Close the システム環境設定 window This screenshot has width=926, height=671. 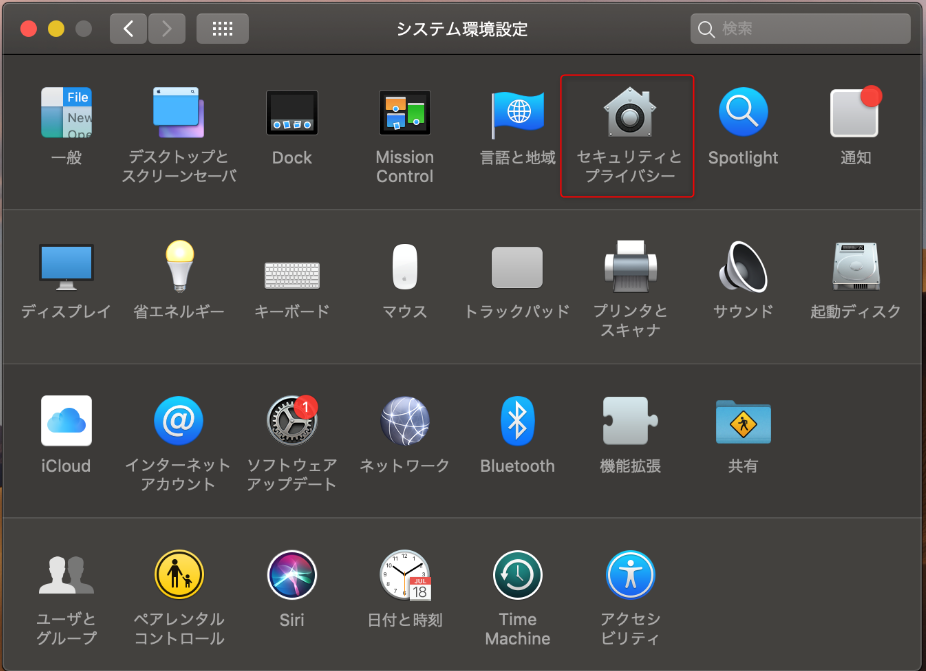28,28
